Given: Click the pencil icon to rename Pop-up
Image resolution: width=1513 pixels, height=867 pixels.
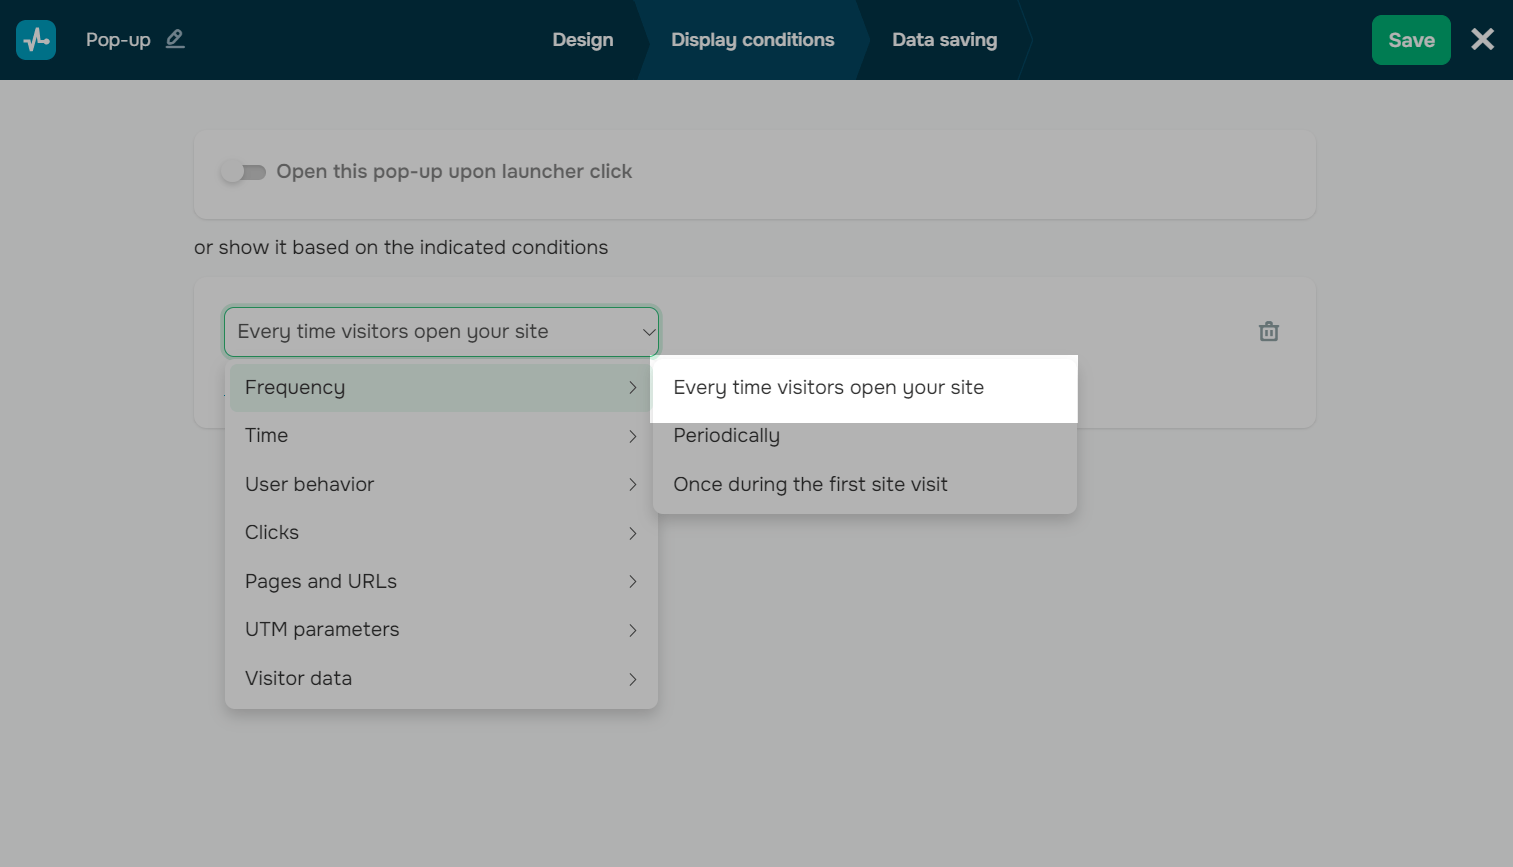Looking at the screenshot, I should pos(175,39).
